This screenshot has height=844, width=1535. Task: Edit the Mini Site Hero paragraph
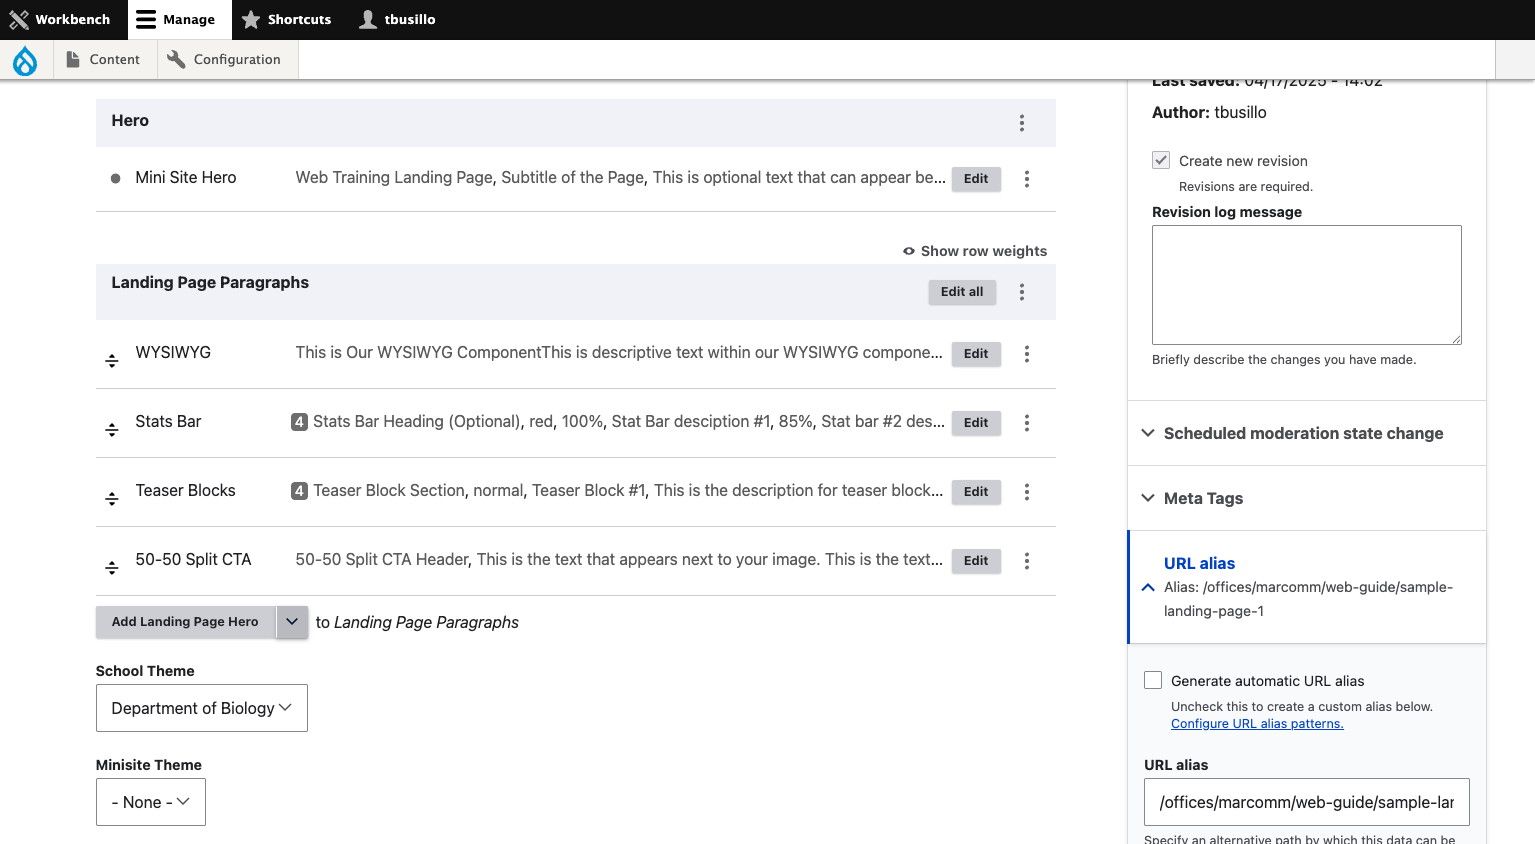[976, 179]
